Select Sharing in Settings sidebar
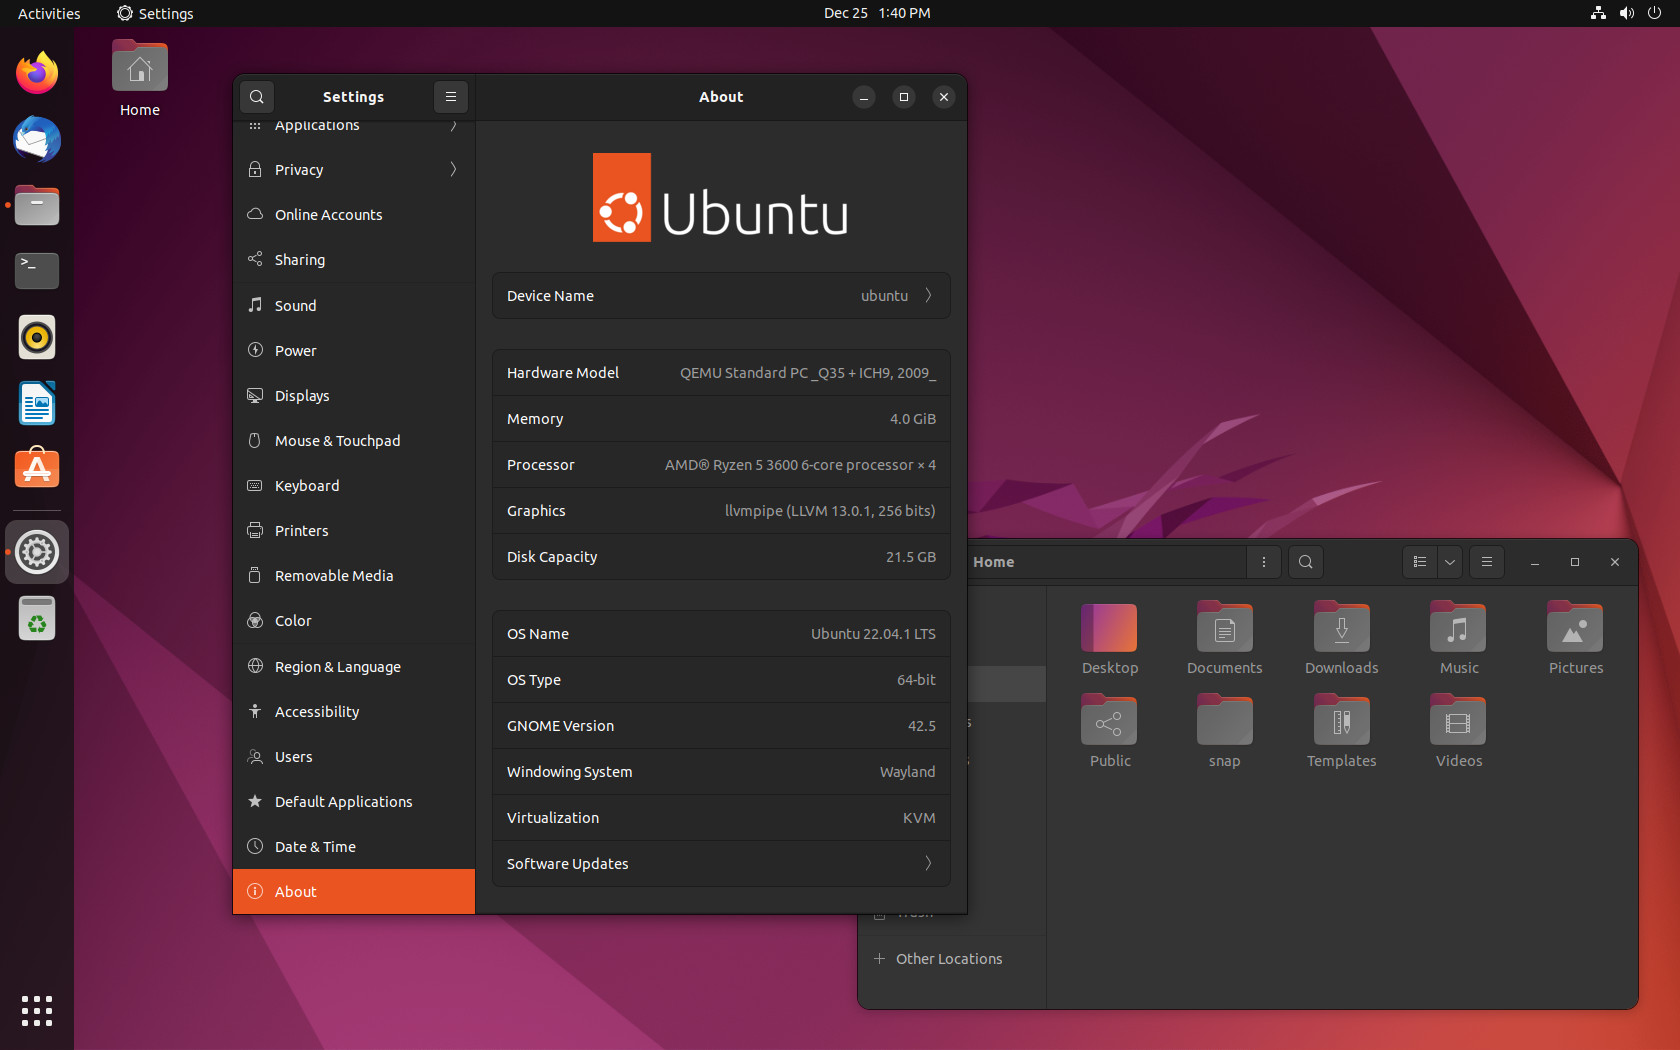 pyautogui.click(x=354, y=260)
